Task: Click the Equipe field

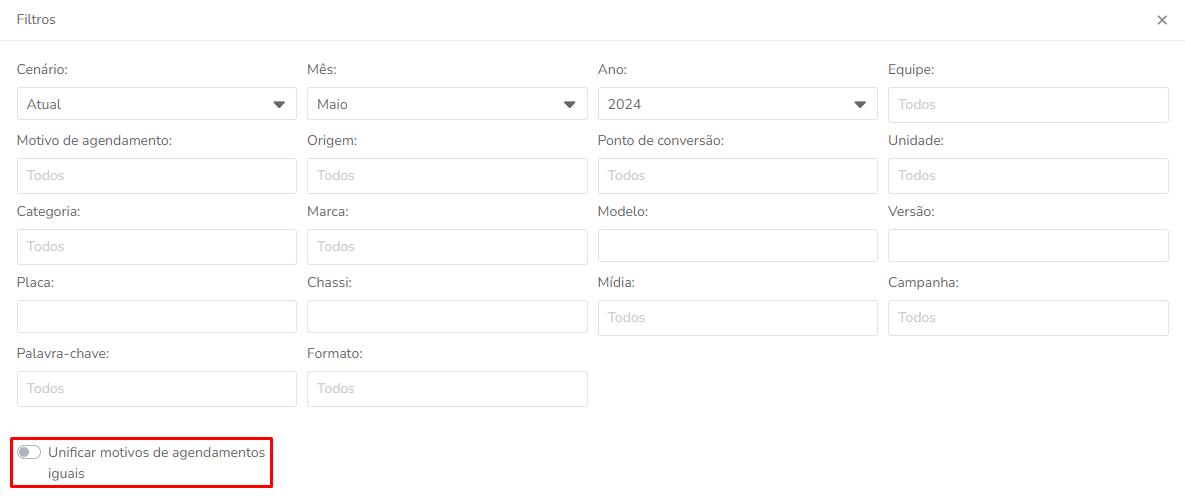Action: (1029, 104)
